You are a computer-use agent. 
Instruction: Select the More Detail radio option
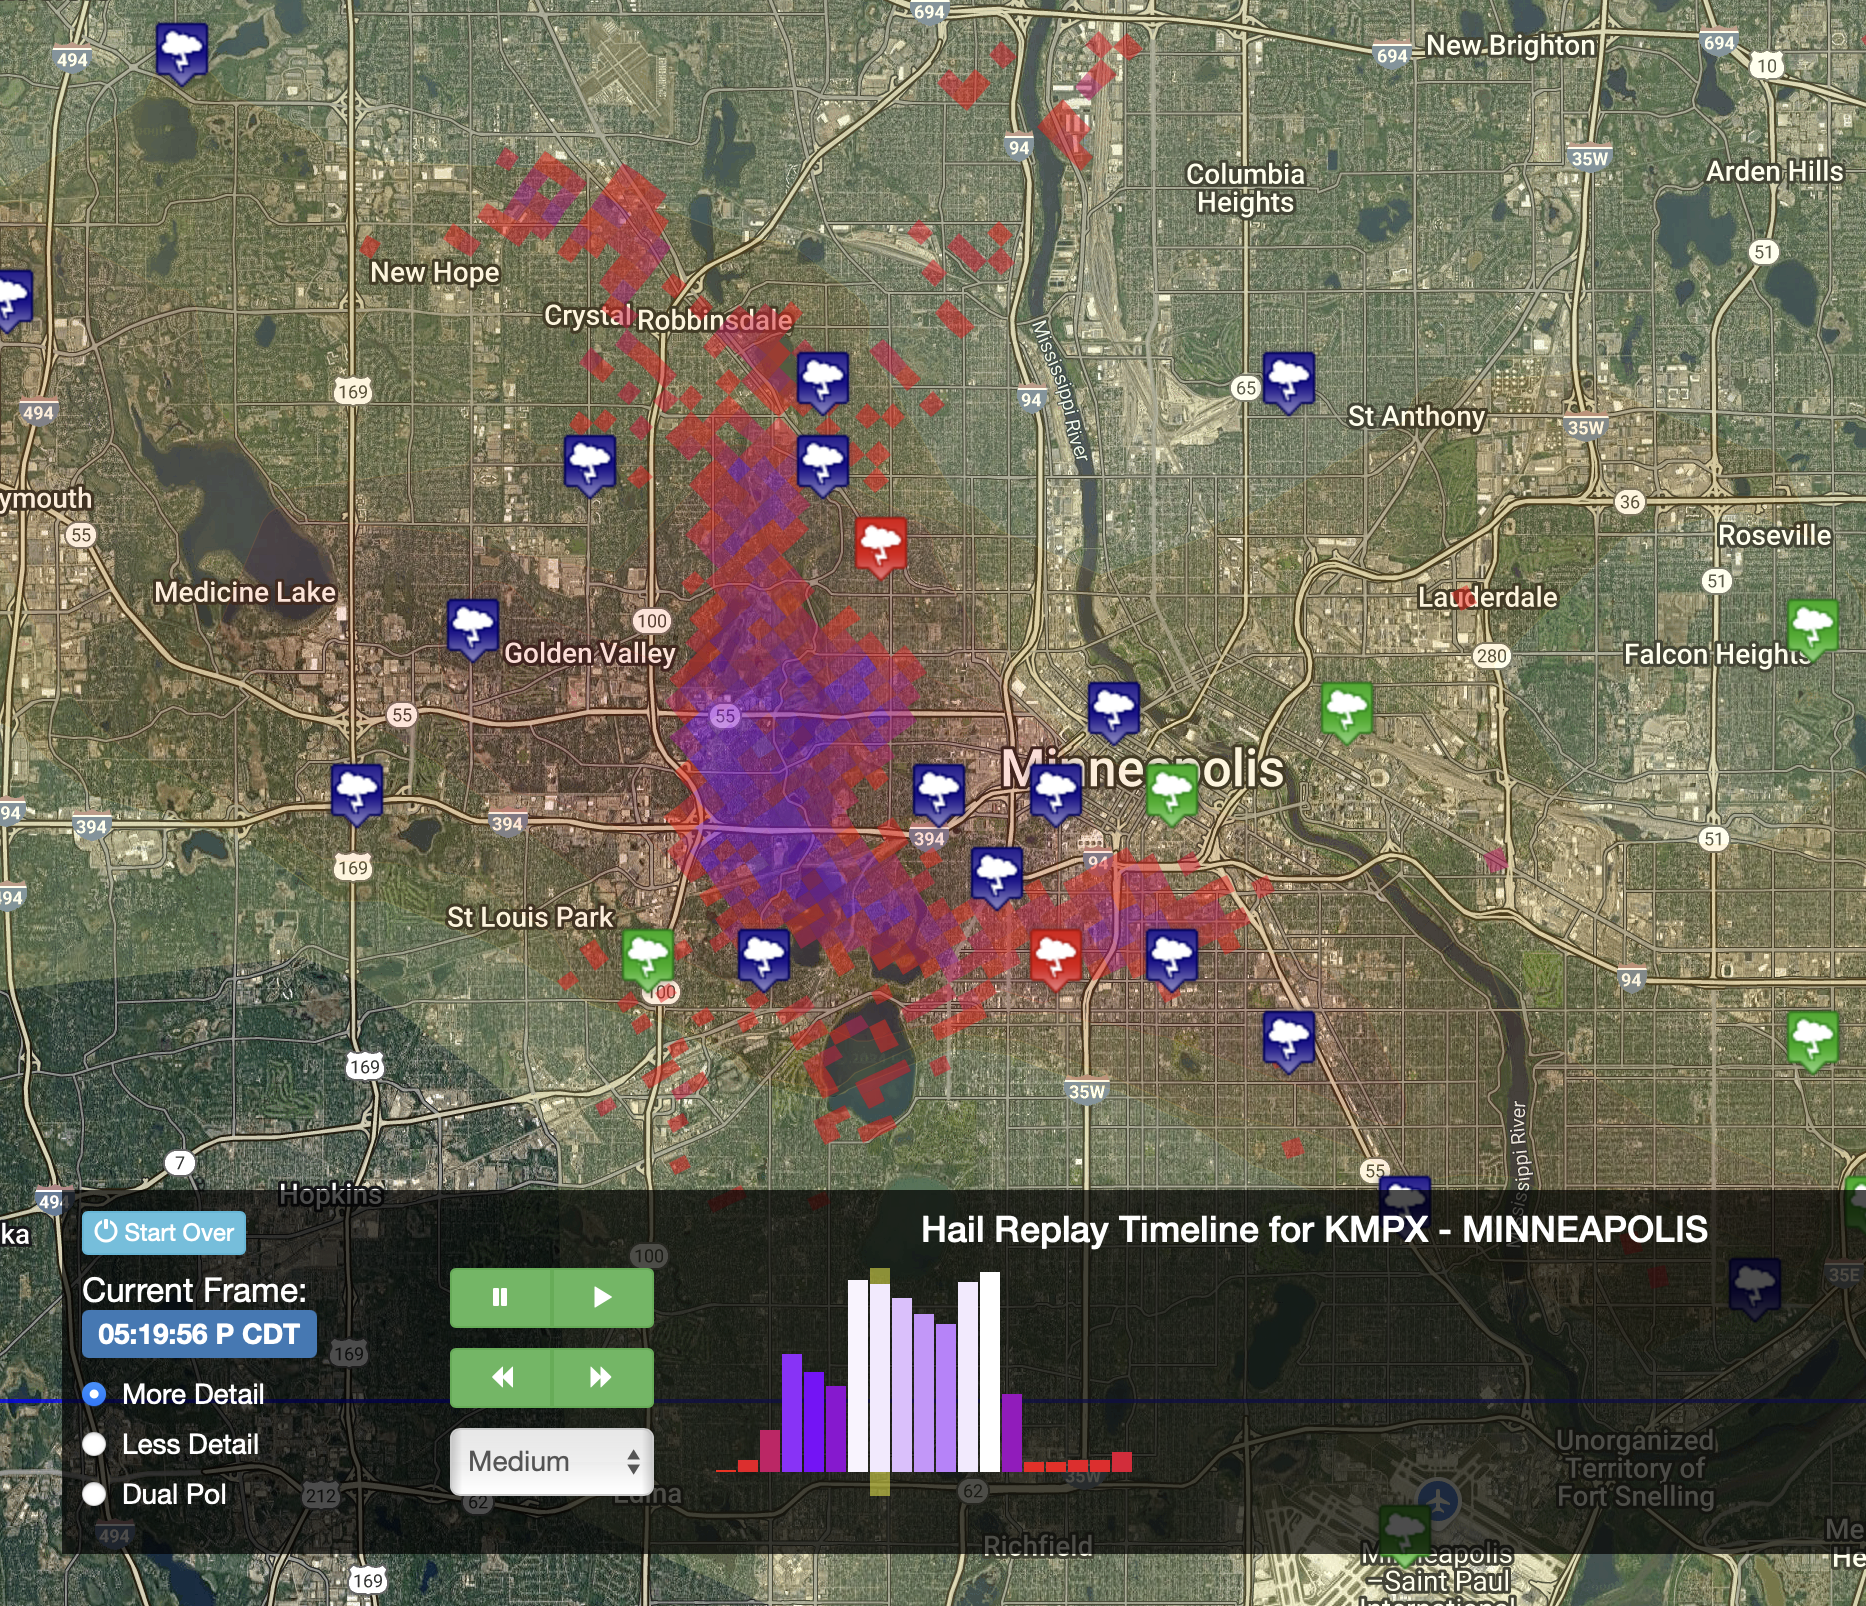tap(95, 1394)
